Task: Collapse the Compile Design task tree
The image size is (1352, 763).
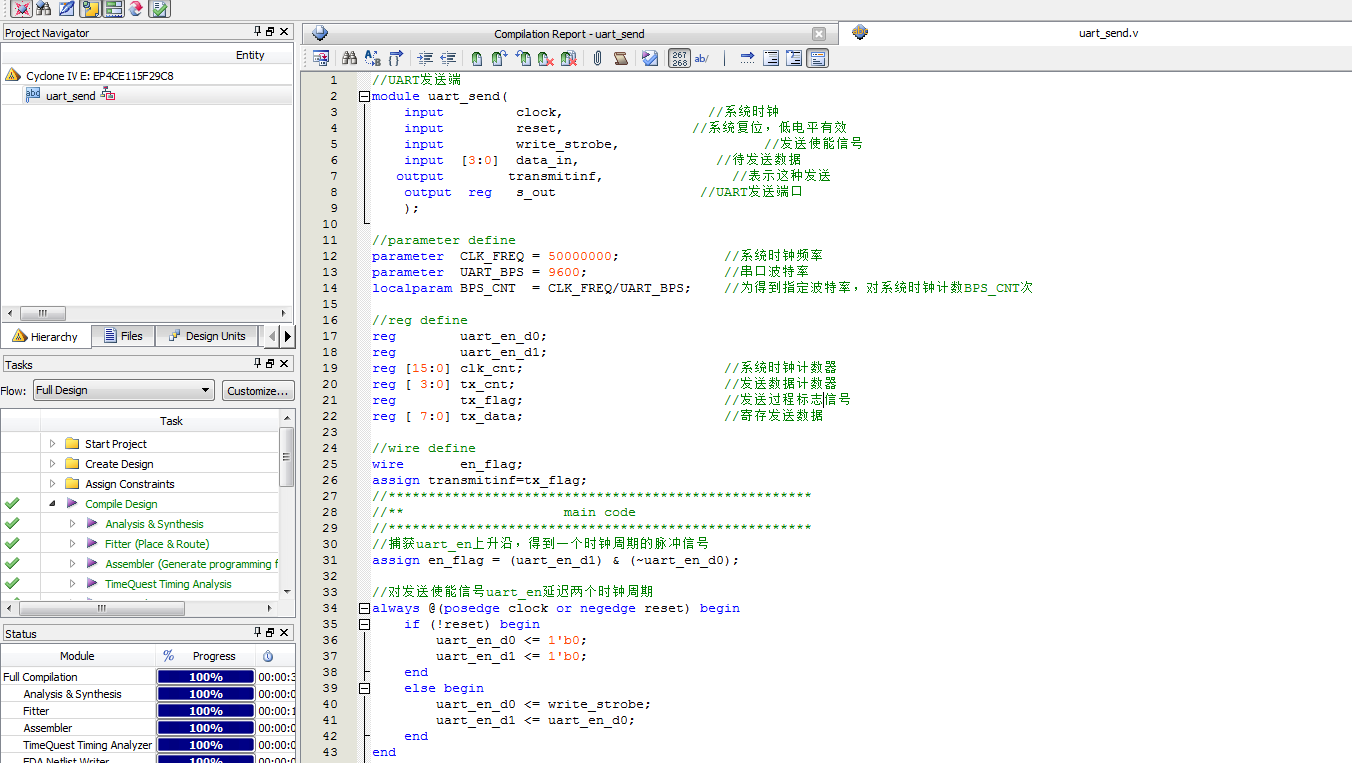Action: [52, 504]
